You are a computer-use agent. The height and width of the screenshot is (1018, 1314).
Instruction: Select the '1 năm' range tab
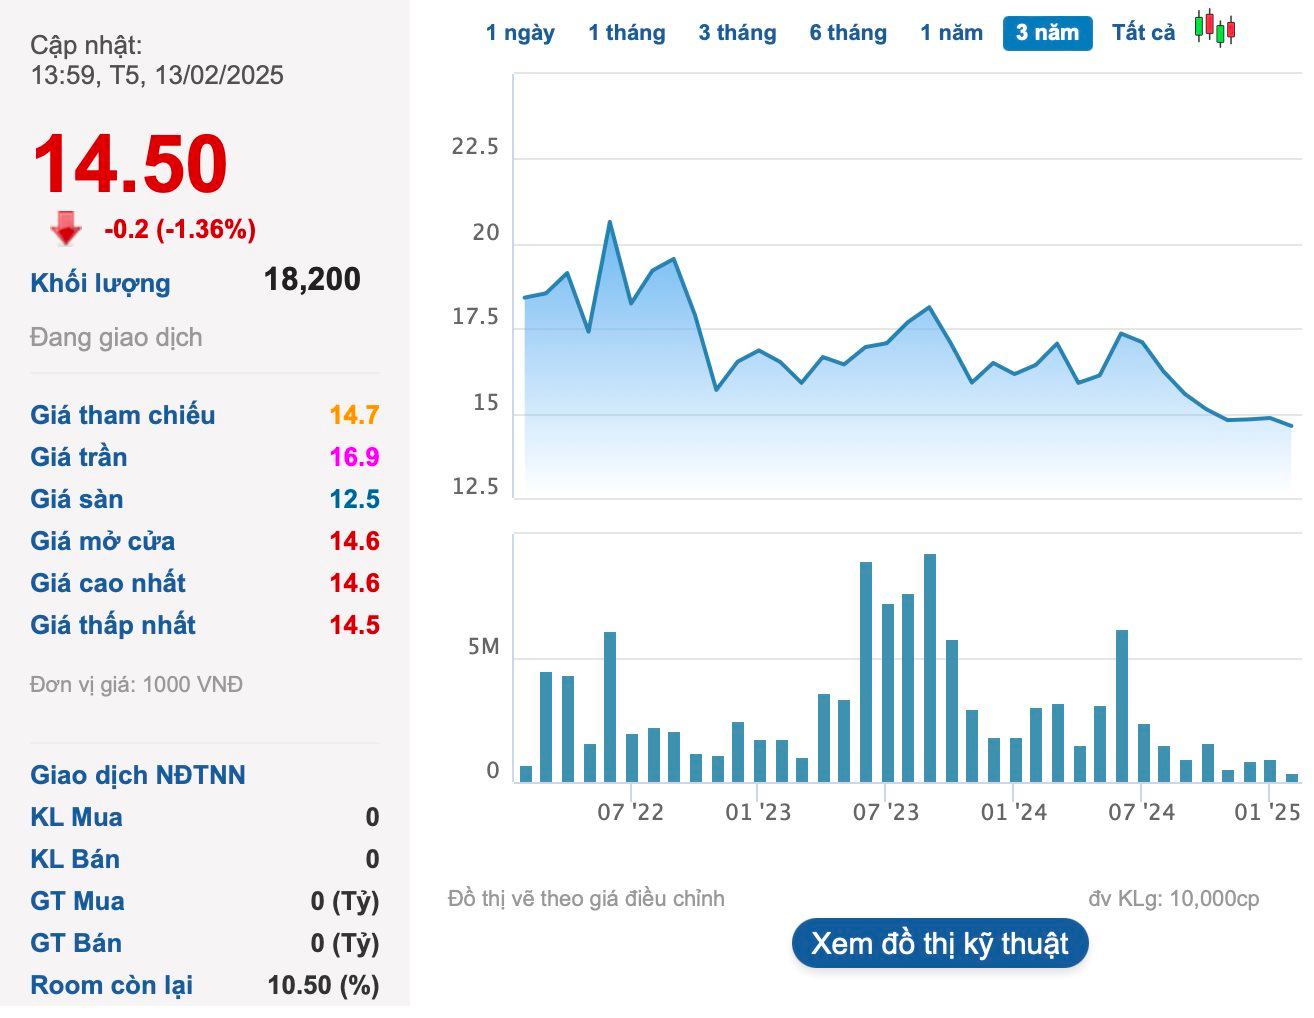click(951, 33)
